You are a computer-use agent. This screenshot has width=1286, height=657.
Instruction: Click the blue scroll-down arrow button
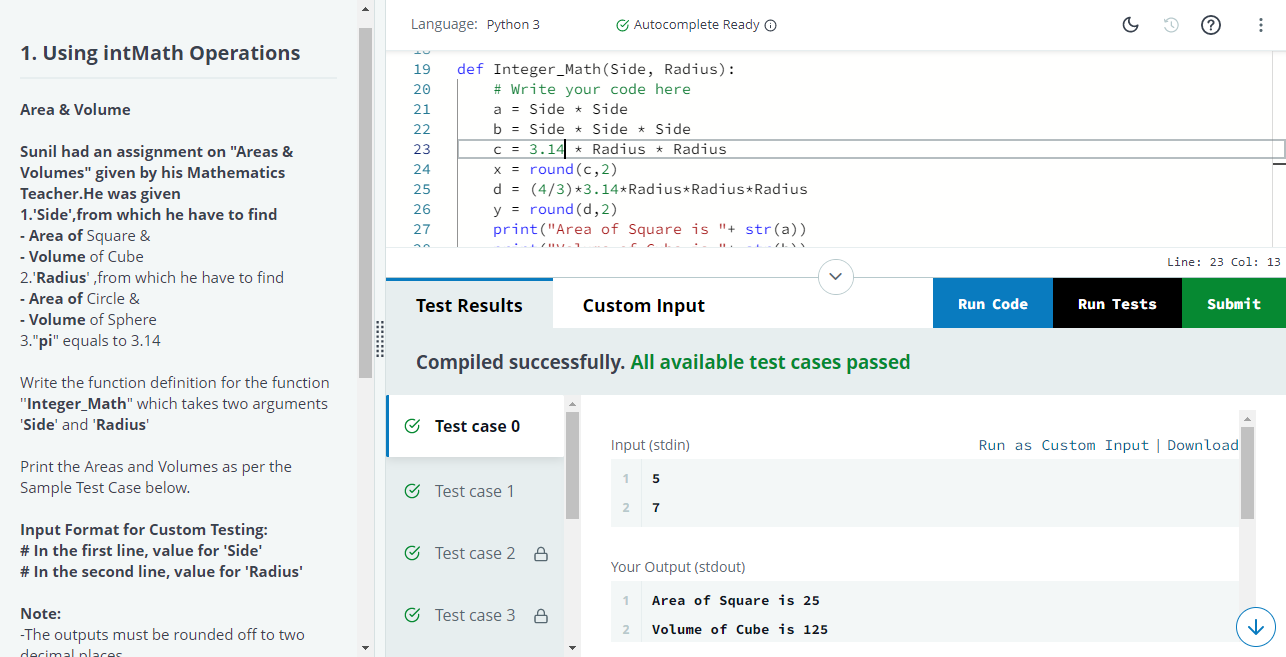pos(1255,627)
